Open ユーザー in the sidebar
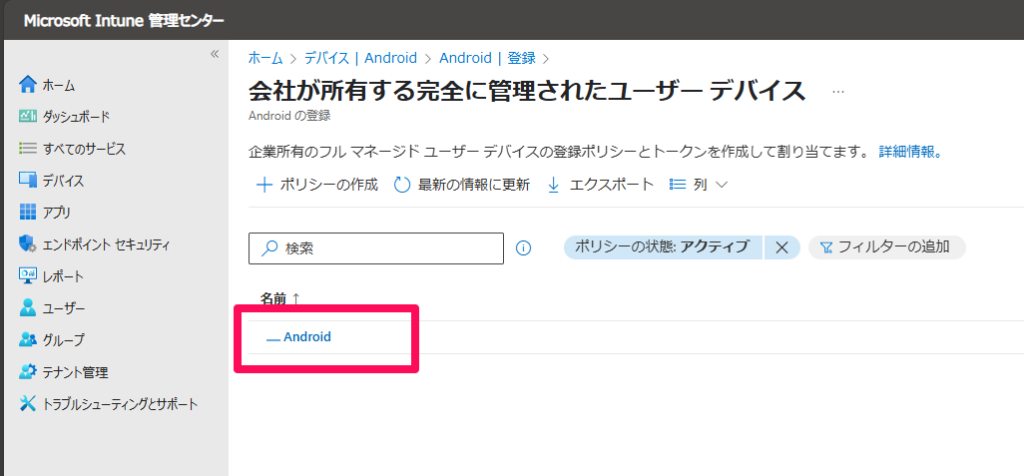 click(63, 309)
